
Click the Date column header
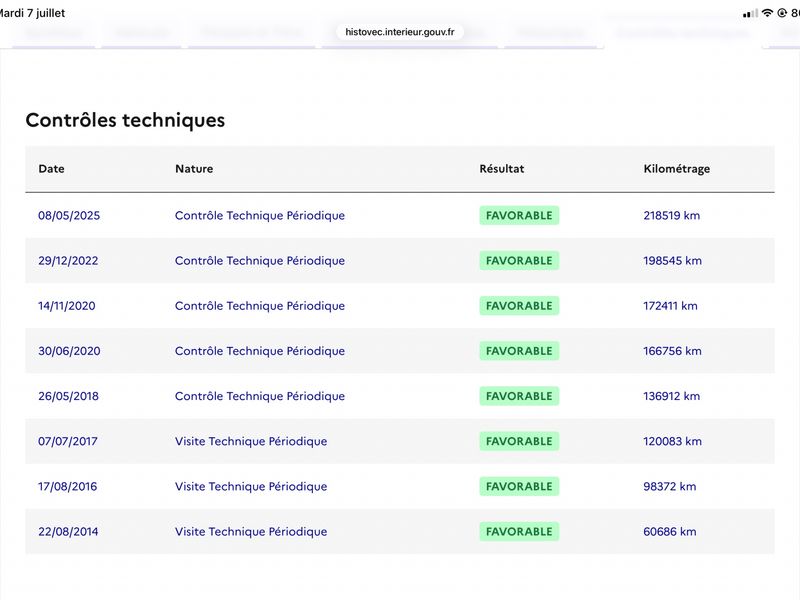51,169
